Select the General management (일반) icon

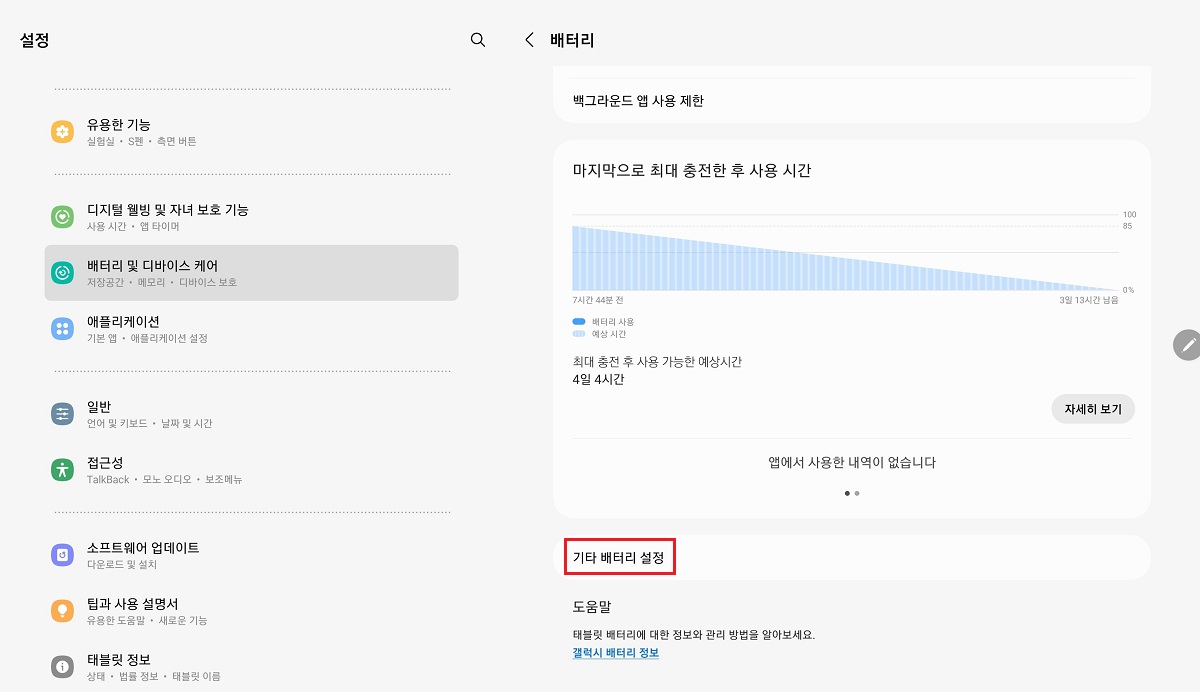click(x=62, y=413)
